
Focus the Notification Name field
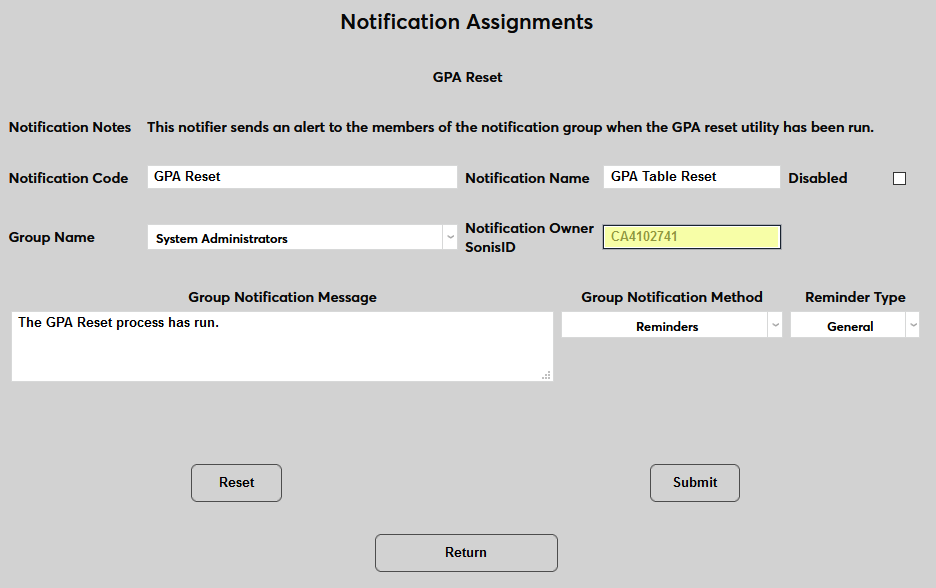[x=690, y=176]
